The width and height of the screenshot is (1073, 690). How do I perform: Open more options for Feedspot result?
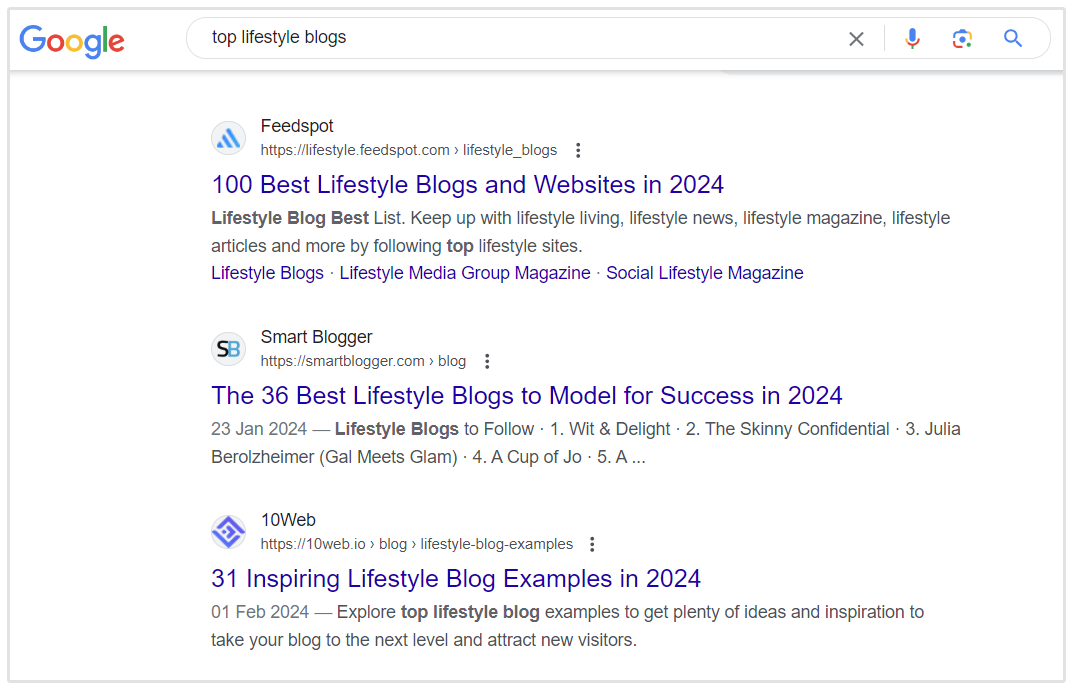click(x=578, y=151)
